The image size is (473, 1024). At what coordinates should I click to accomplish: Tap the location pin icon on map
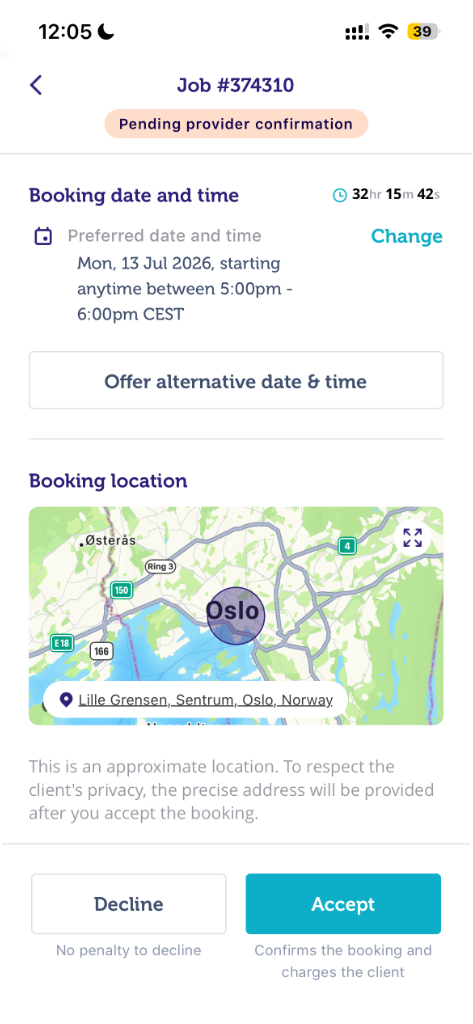65,700
